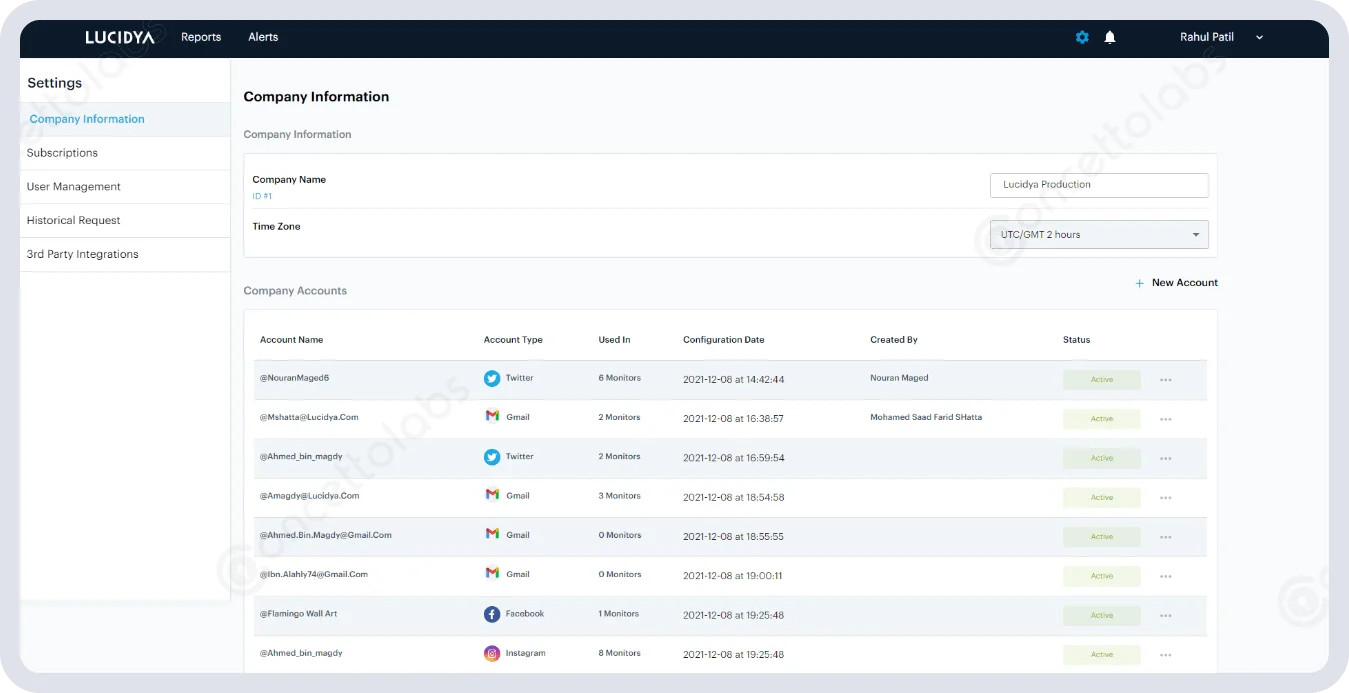Toggle Active status for @NouranMaged6
1349x693 pixels.
[1101, 379]
